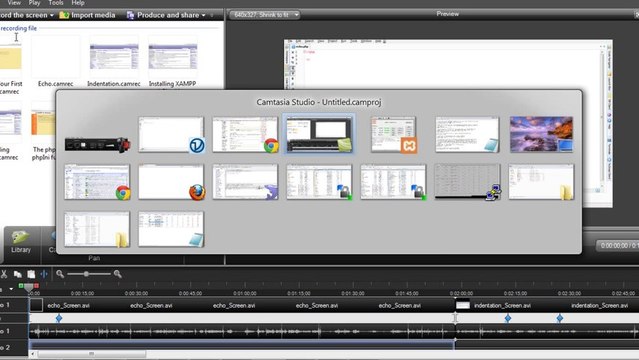Screen dimensions: 639x360
Task: Click the green selection-start marker on playhead
Action: (21, 286)
